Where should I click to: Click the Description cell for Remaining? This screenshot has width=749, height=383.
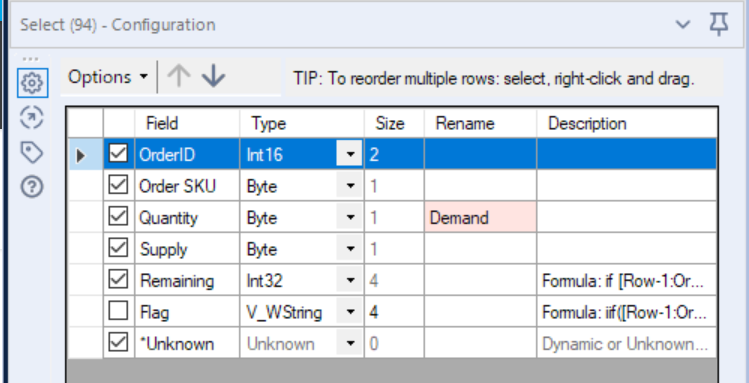pos(627,280)
